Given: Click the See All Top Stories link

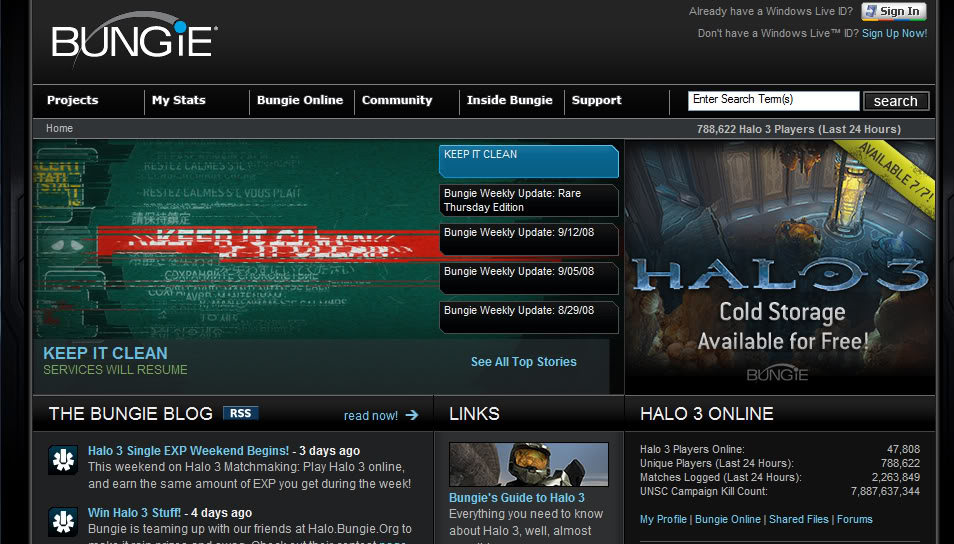Looking at the screenshot, I should click(523, 361).
